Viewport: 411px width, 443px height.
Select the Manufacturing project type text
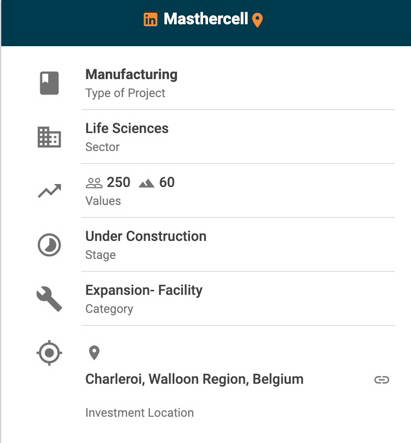pos(131,74)
